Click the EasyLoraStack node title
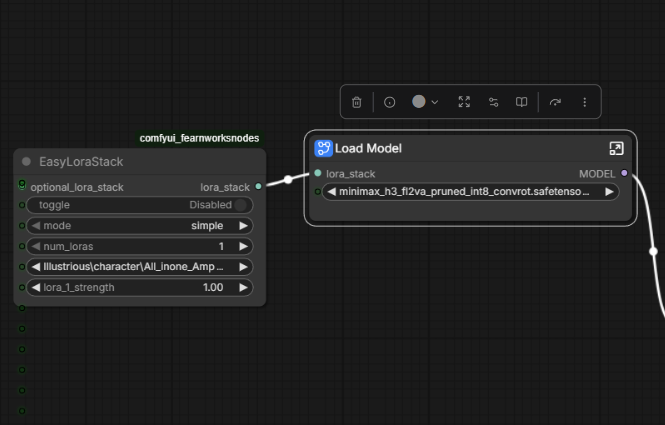 (81, 162)
